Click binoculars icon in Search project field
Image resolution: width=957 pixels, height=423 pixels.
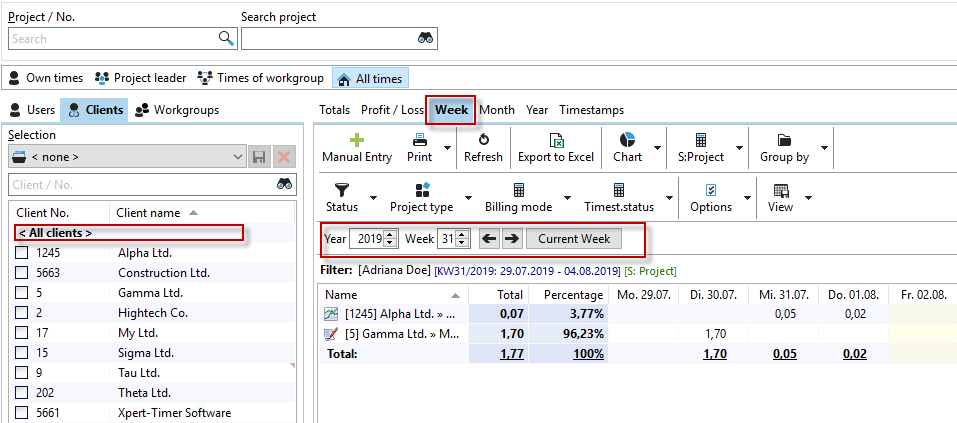coord(425,39)
